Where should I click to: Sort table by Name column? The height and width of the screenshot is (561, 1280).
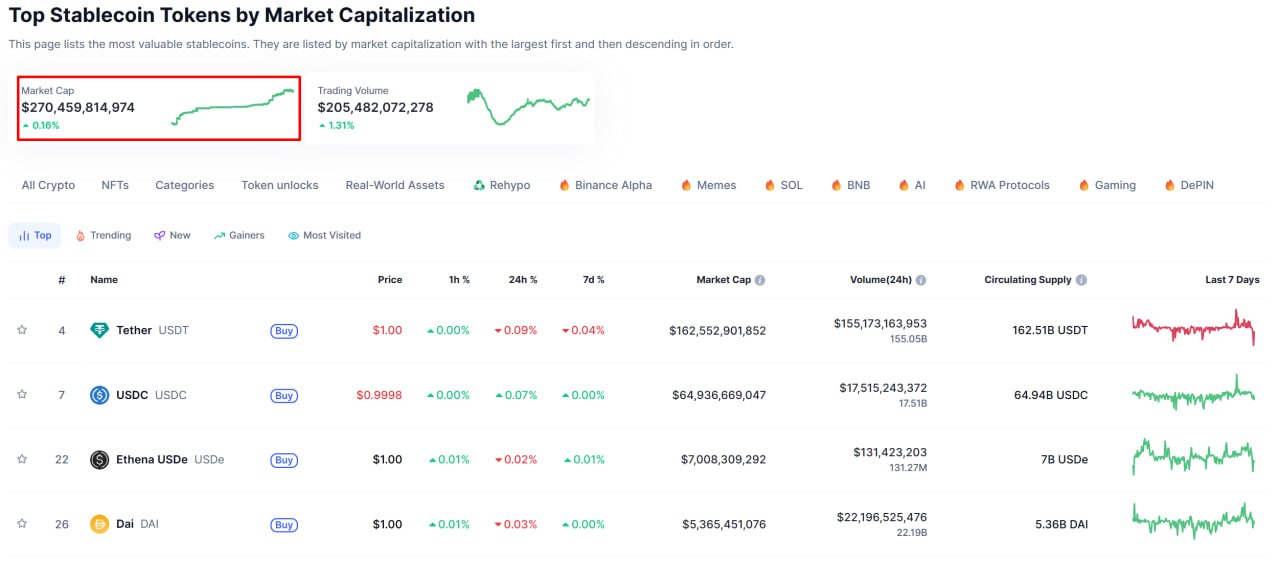tap(104, 280)
